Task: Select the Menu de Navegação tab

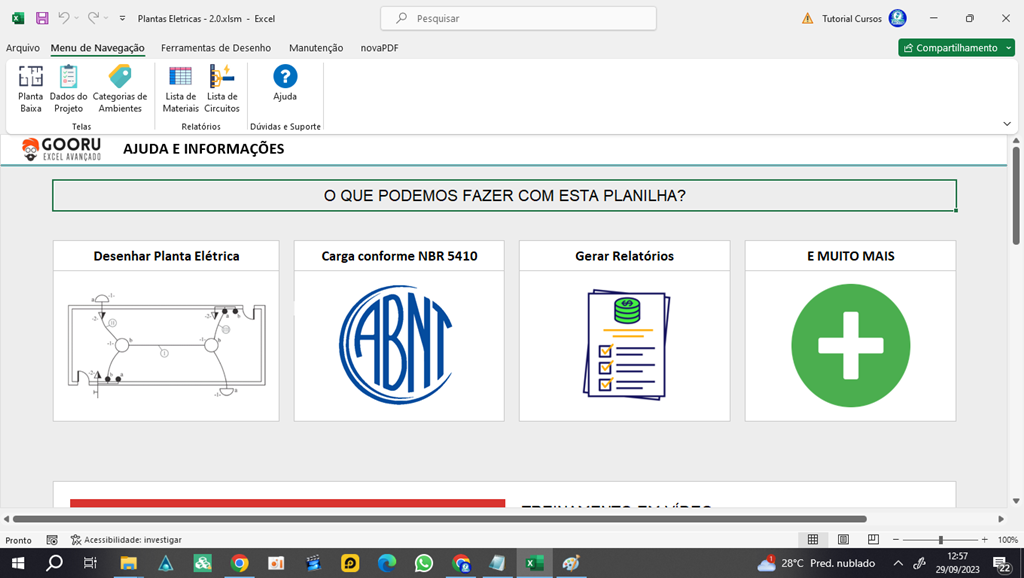Action: coord(97,48)
